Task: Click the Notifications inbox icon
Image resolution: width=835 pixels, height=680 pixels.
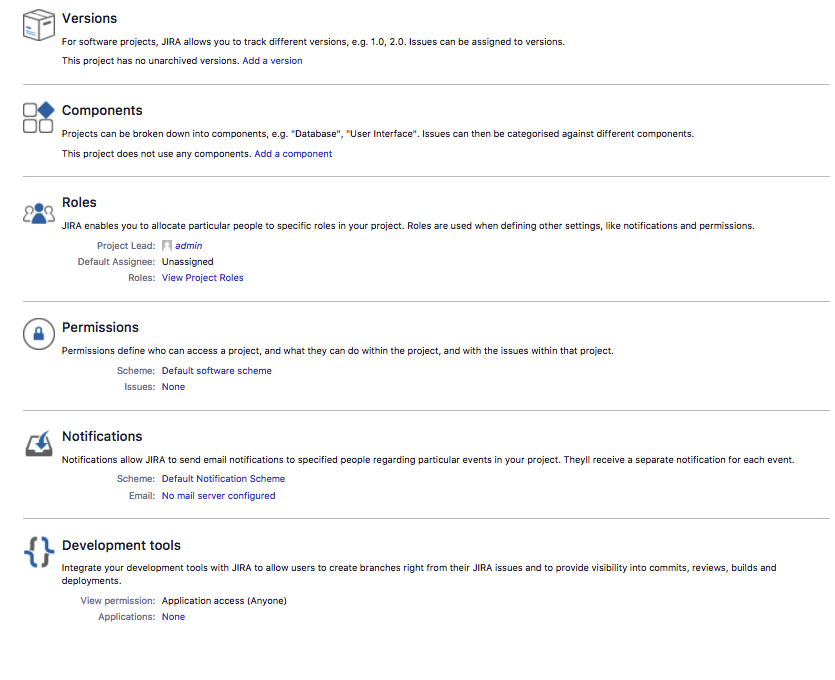Action: (38, 444)
